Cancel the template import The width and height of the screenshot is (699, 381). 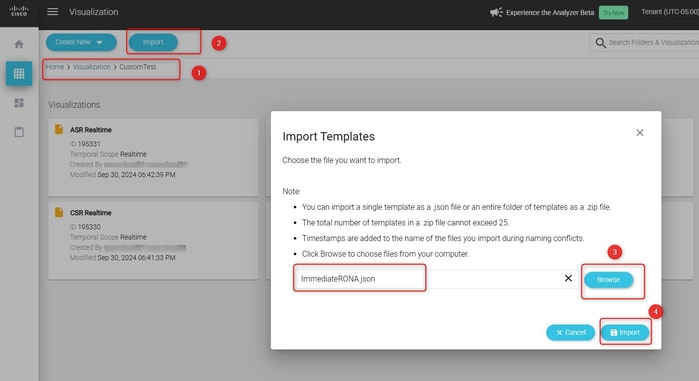coord(571,332)
